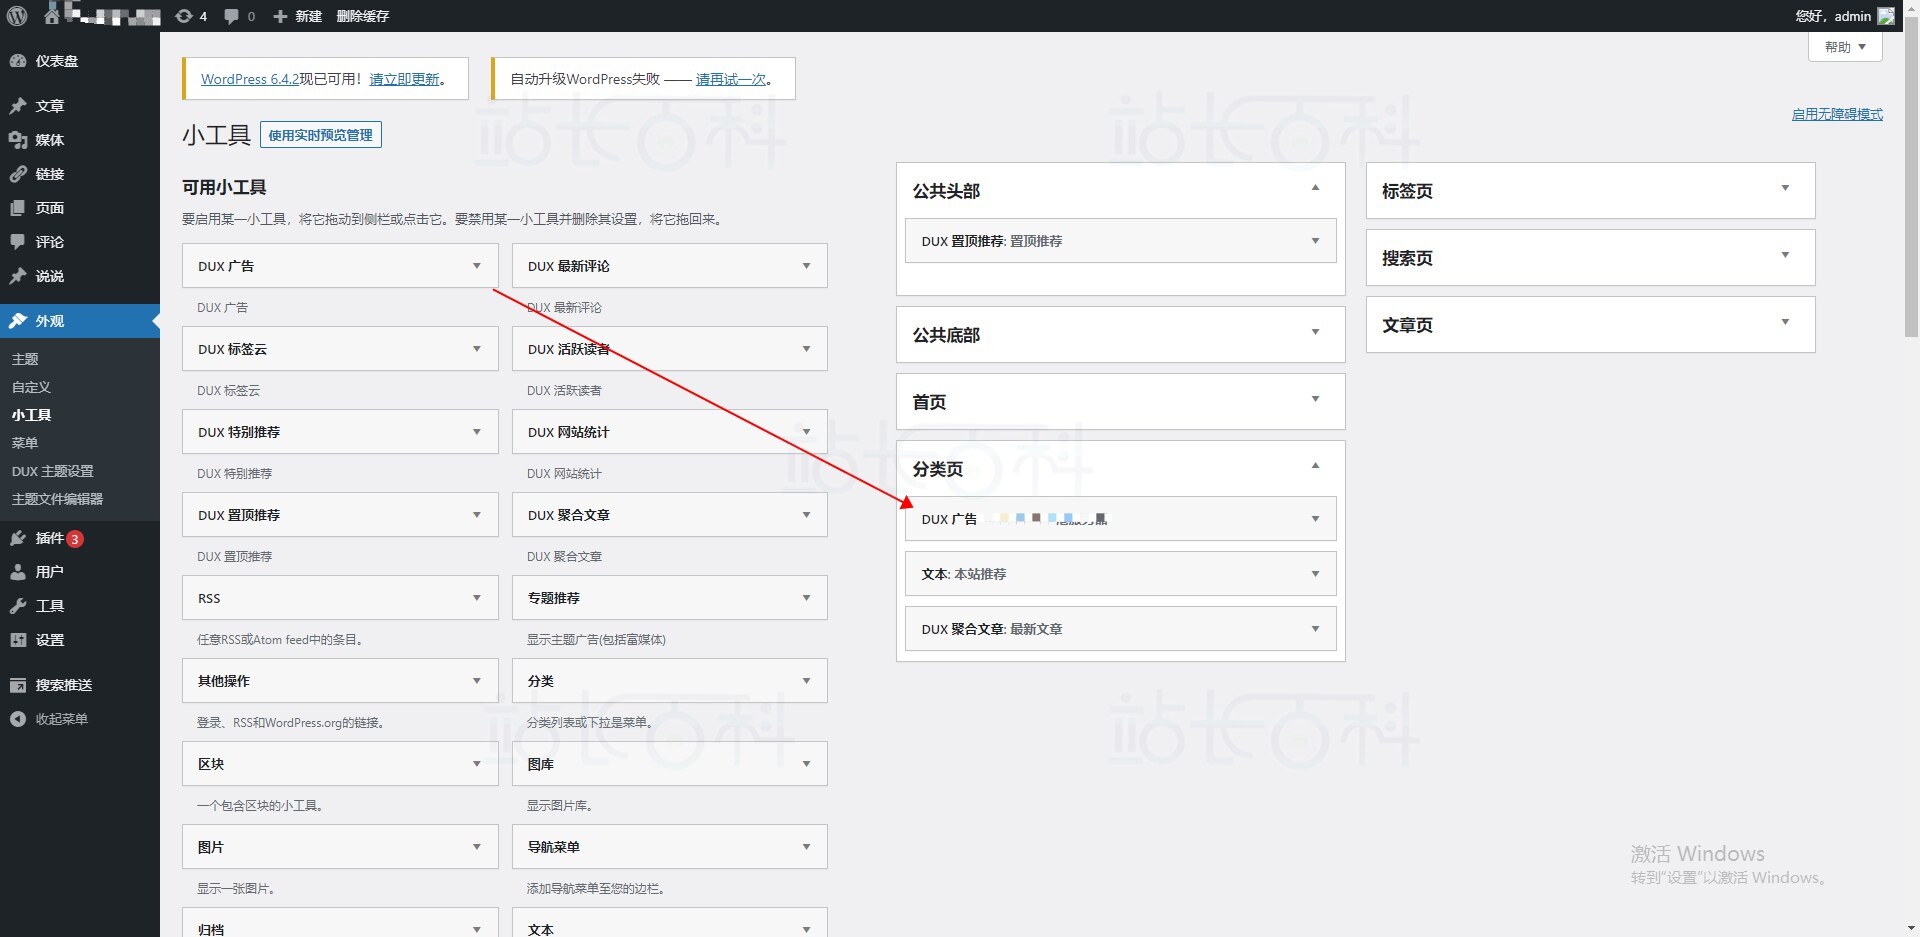The height and width of the screenshot is (937, 1920).
Task: Click the speech bubble icon beside 评论
Action: (18, 242)
